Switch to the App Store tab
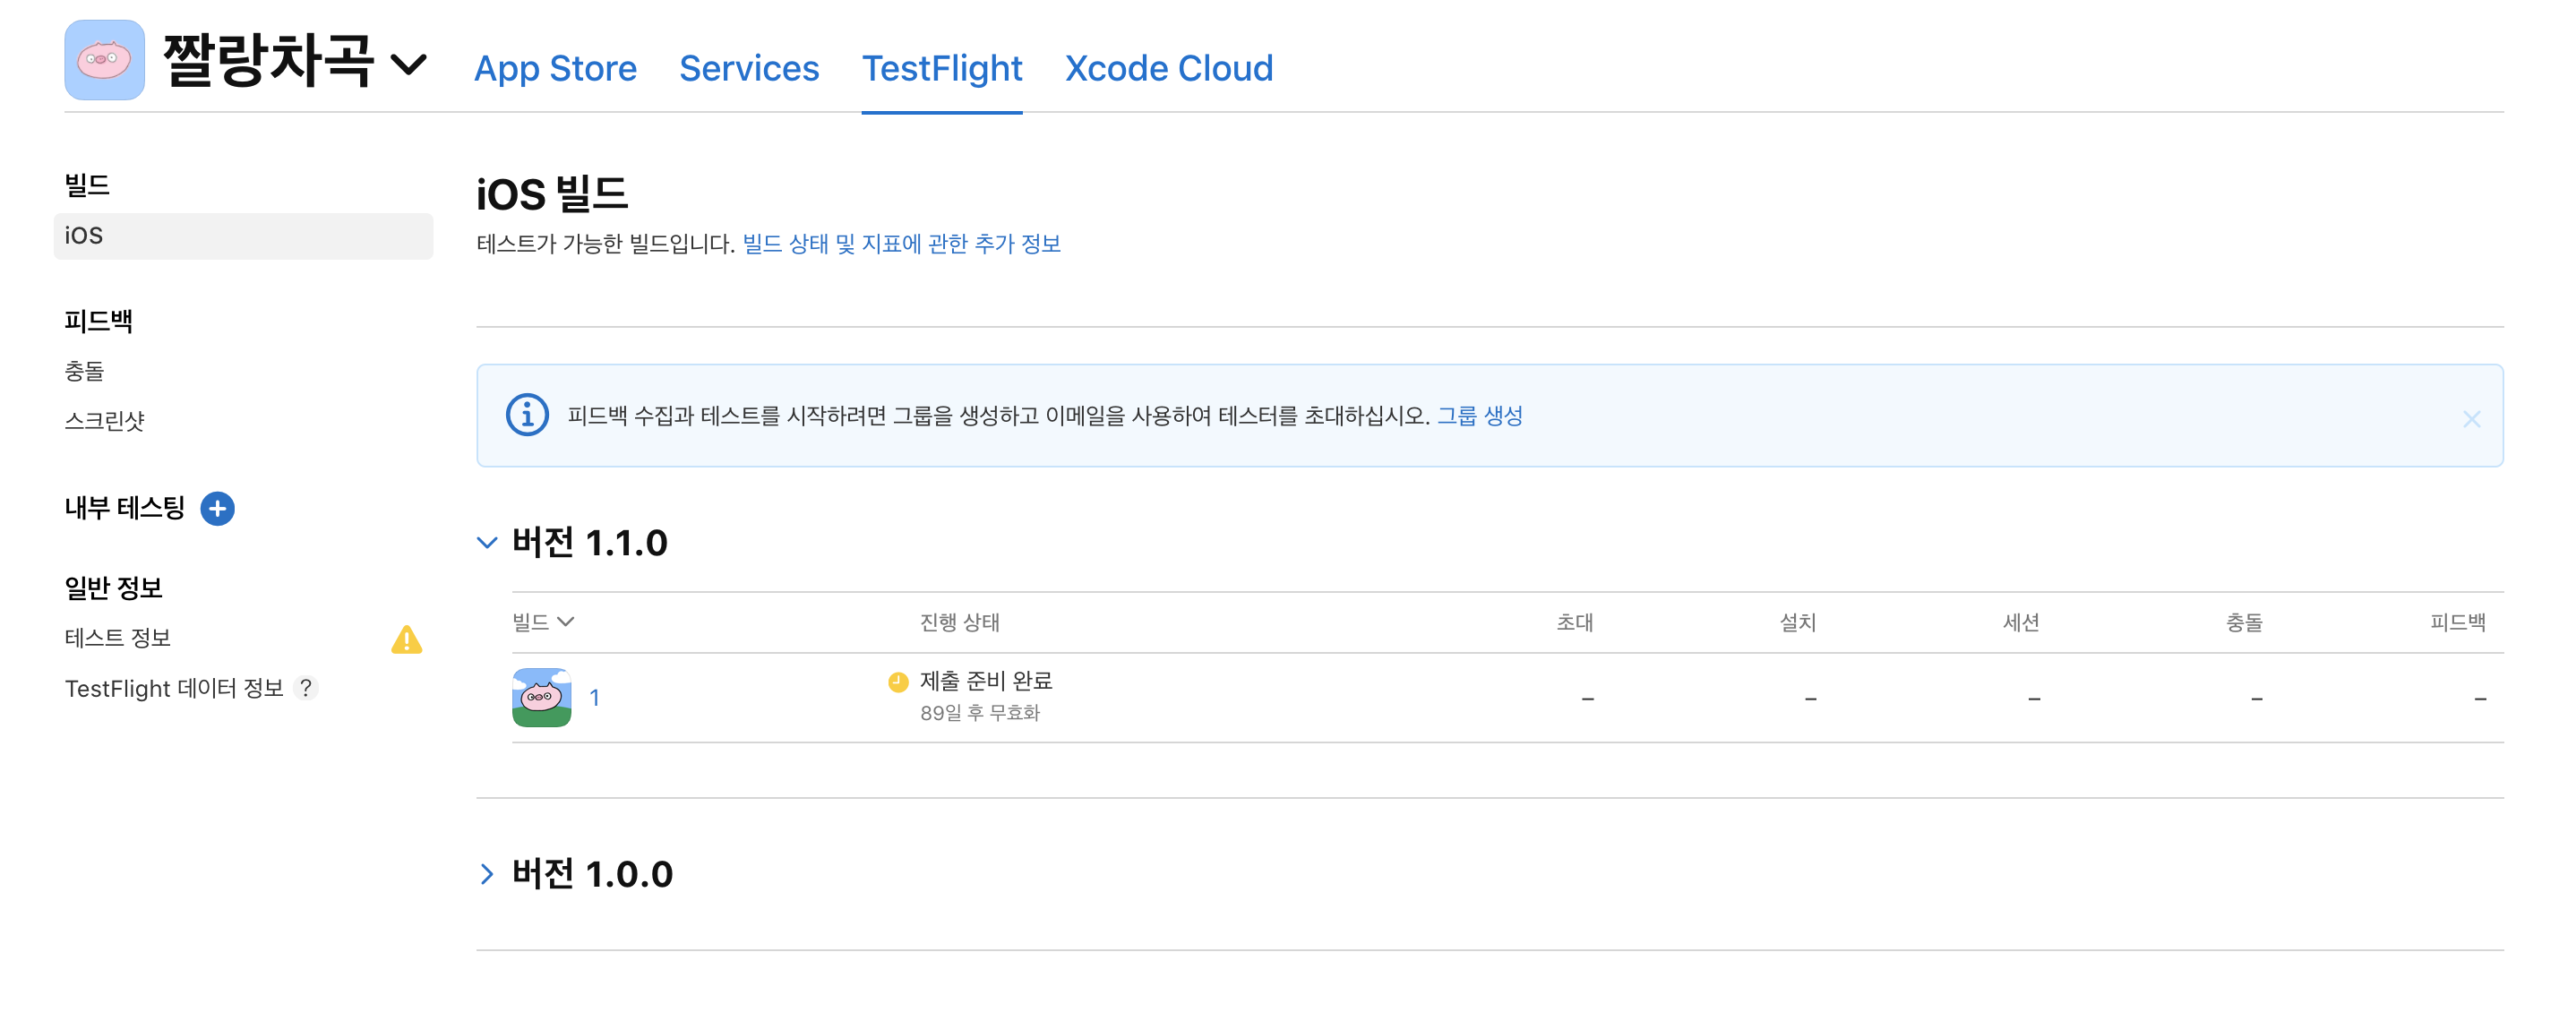The height and width of the screenshot is (1021, 2576). (x=555, y=68)
